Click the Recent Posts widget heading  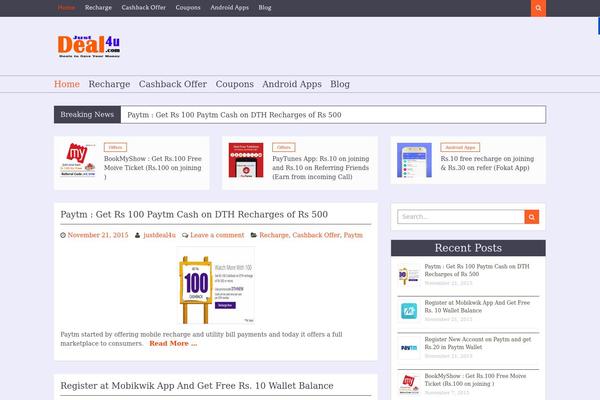click(x=468, y=248)
